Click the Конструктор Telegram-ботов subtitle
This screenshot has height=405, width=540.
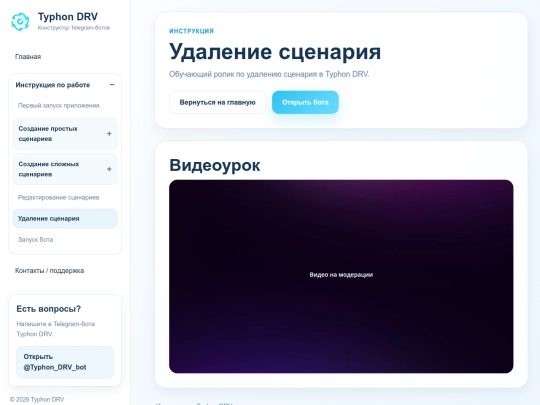[x=74, y=28]
